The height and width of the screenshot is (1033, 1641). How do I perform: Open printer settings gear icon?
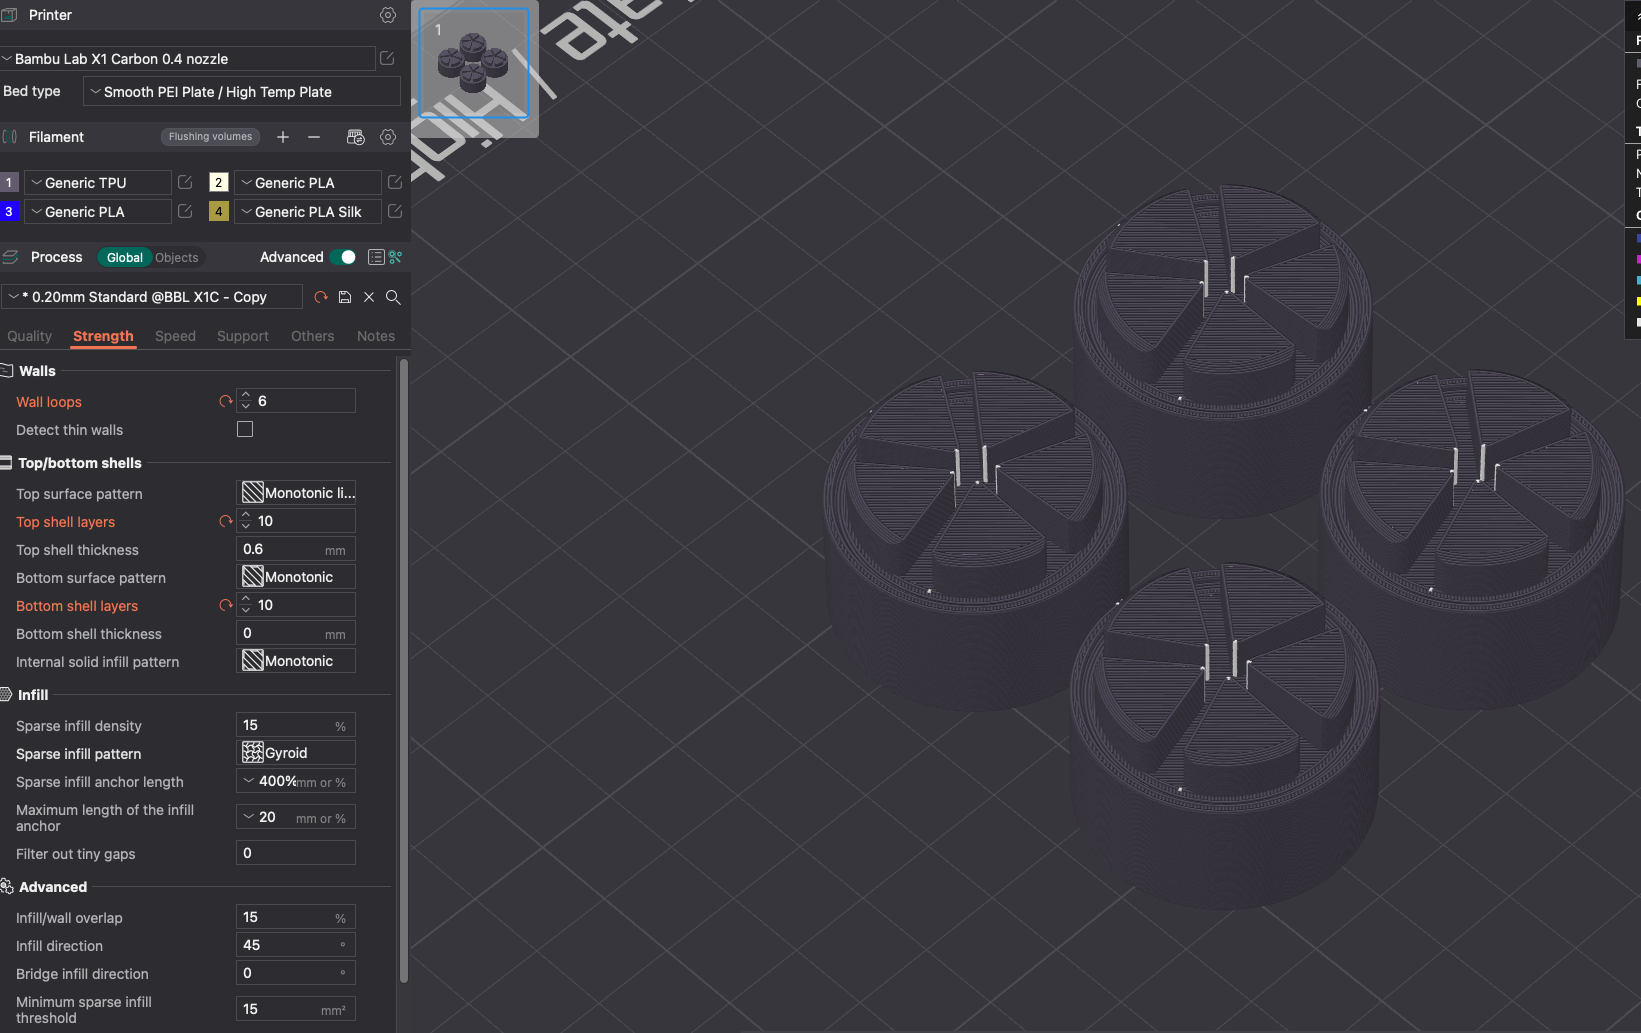tap(388, 15)
